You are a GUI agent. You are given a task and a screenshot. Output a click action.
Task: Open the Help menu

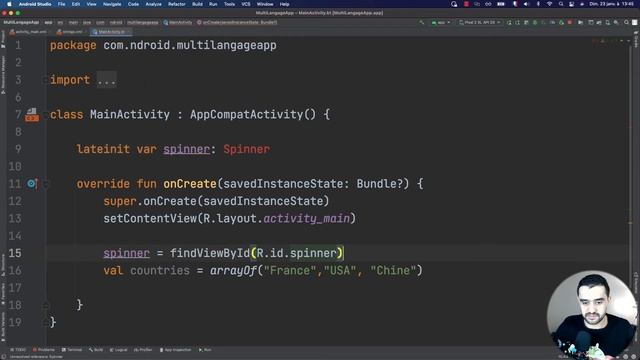click(x=284, y=4)
